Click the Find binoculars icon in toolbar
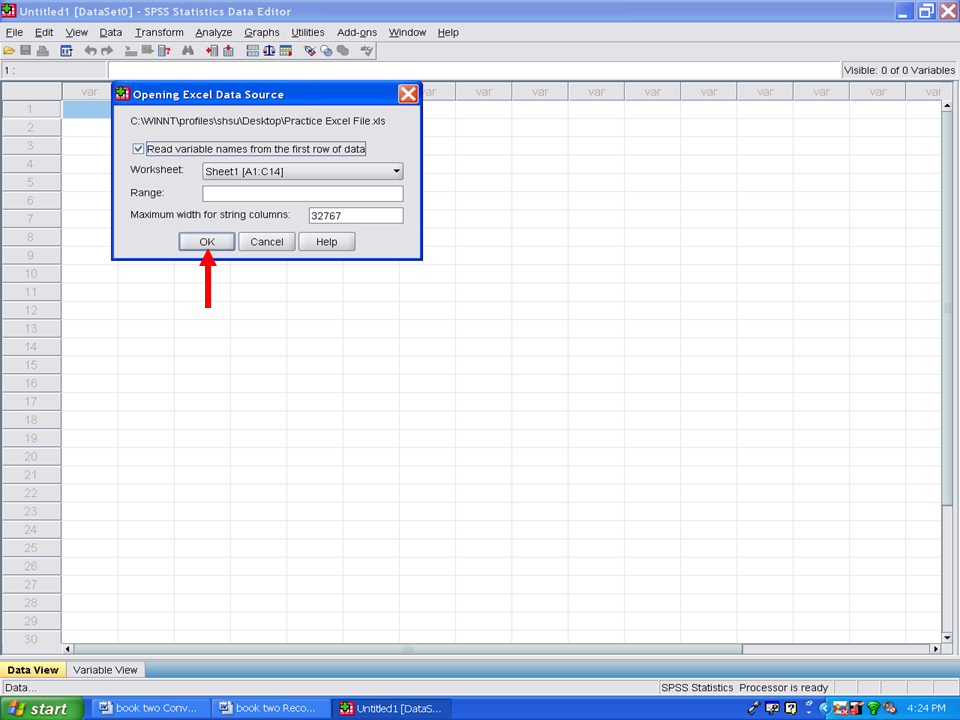Screen dimensions: 960x720 [x=187, y=50]
